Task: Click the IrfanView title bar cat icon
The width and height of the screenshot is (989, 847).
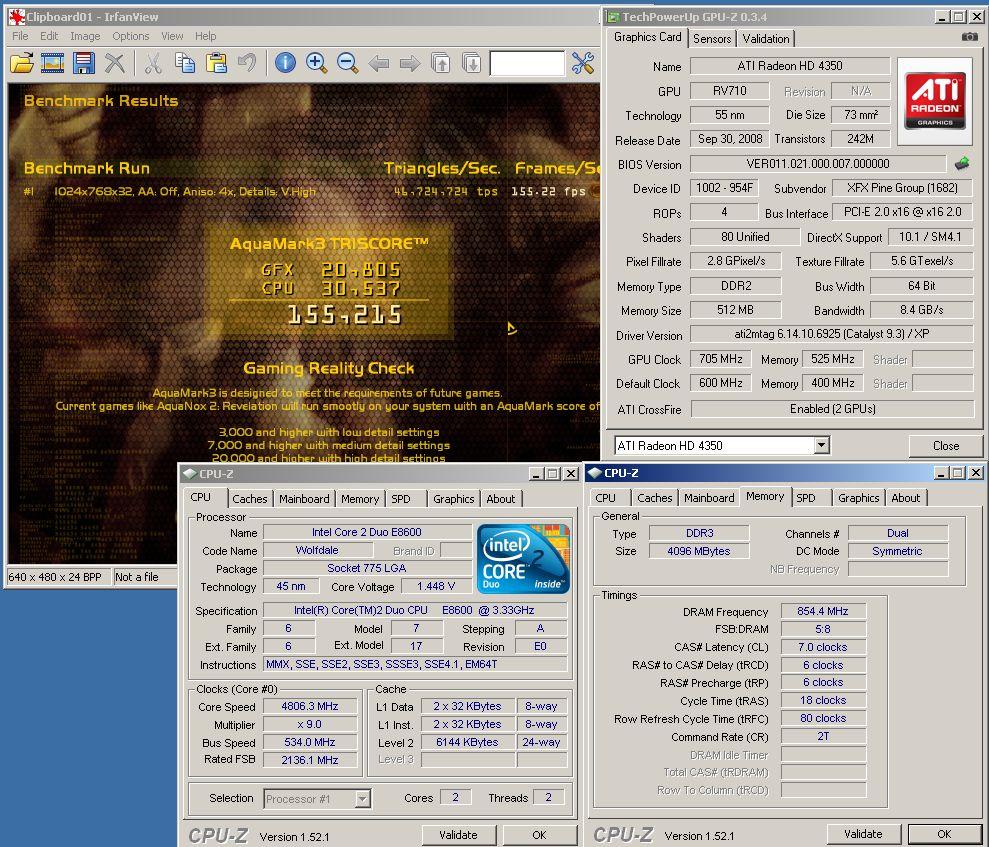Action: coord(16,17)
